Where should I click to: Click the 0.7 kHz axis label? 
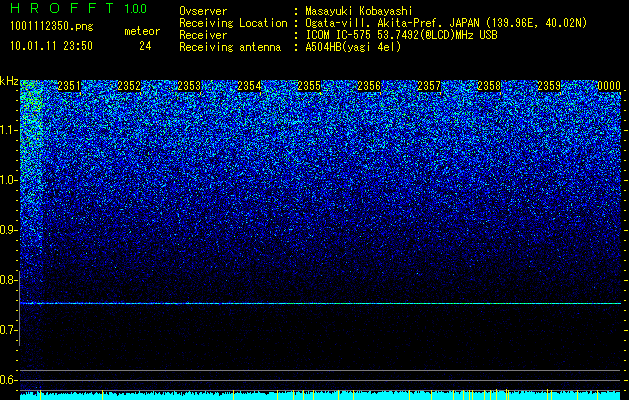pos(9,330)
